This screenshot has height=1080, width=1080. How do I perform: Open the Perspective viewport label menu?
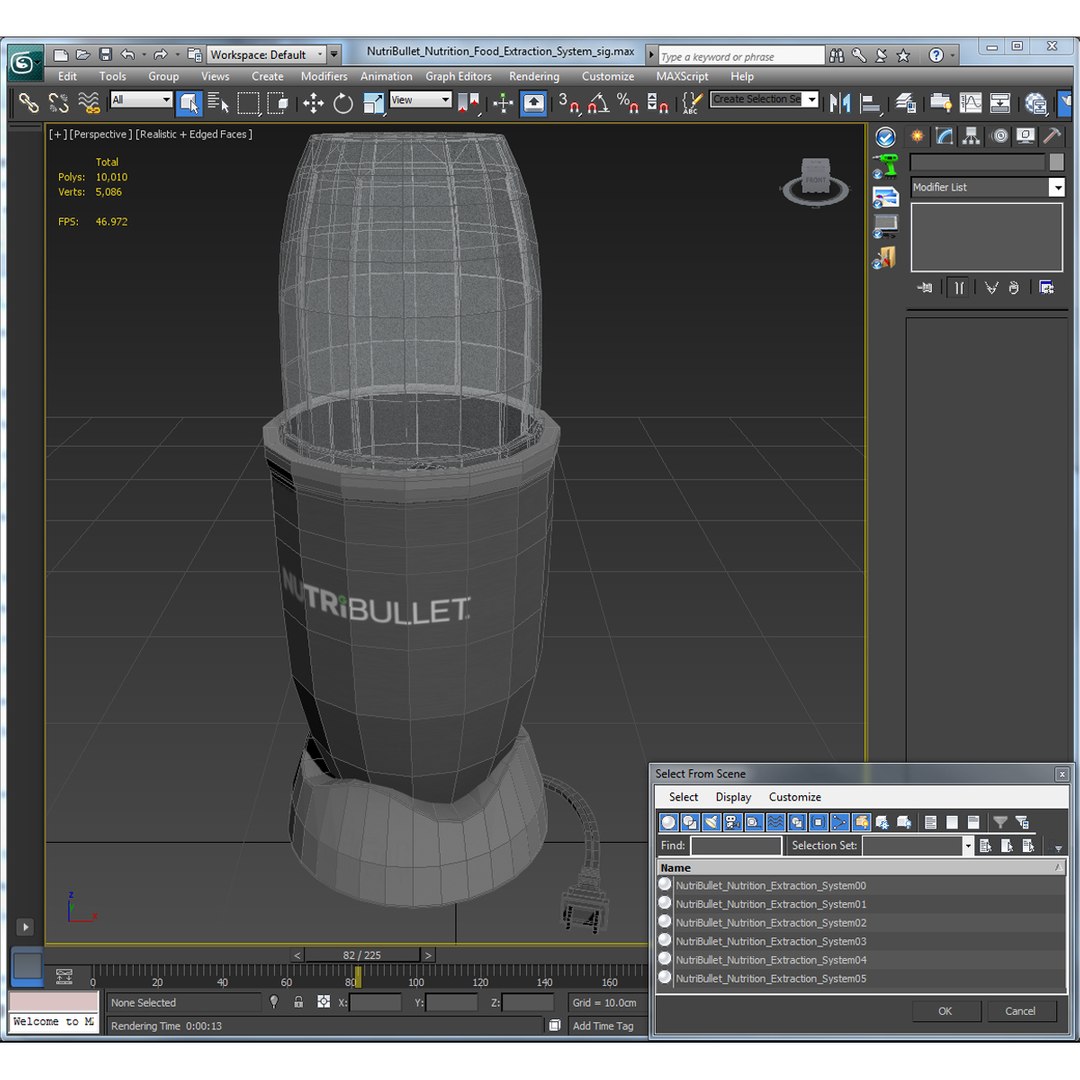click(x=101, y=134)
